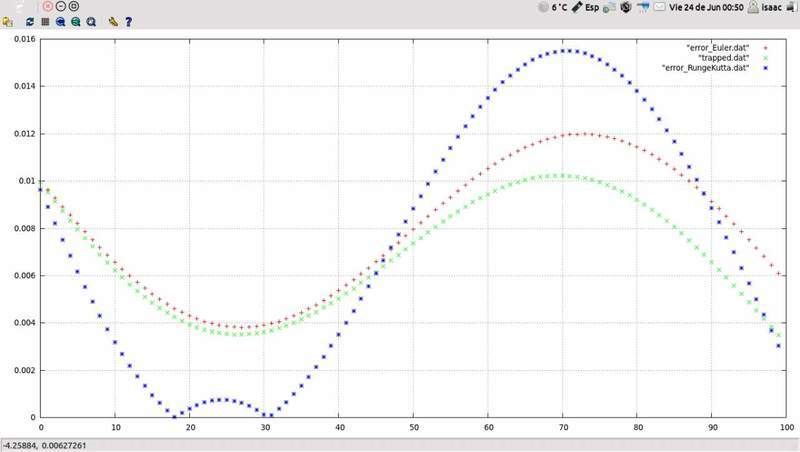Image resolution: width=800 pixels, height=452 pixels.
Task: Apply next zoom settings
Action: click(x=76, y=21)
